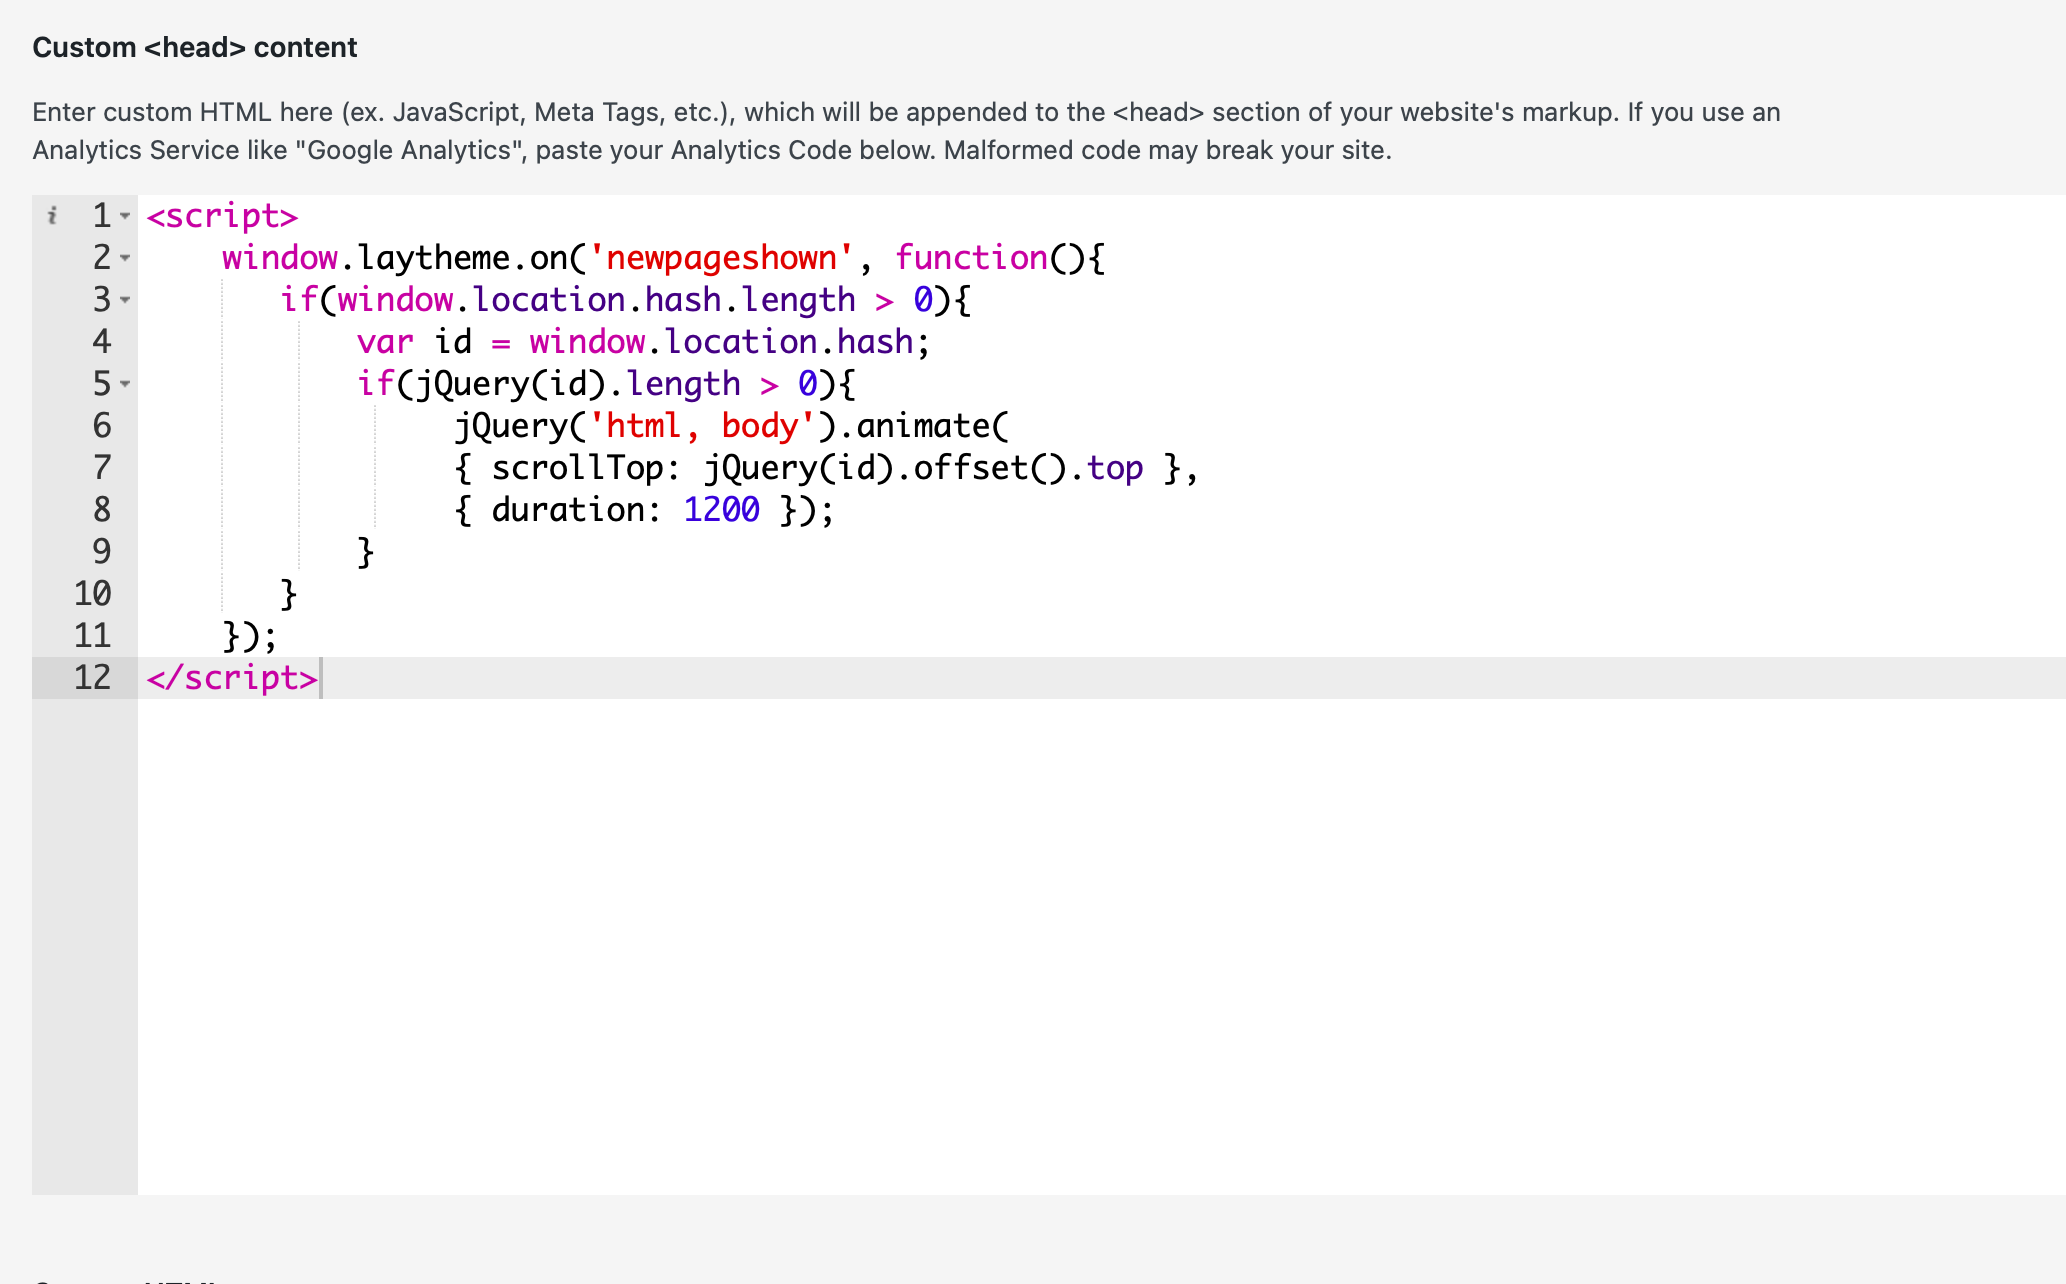Click the info annotation icon beside line 1
This screenshot has width=2066, height=1284.
[x=52, y=215]
